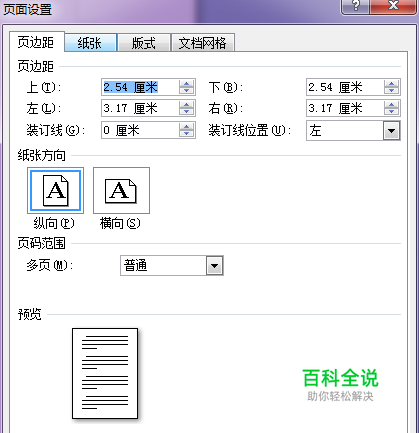Click the help question mark button

click(x=355, y=6)
